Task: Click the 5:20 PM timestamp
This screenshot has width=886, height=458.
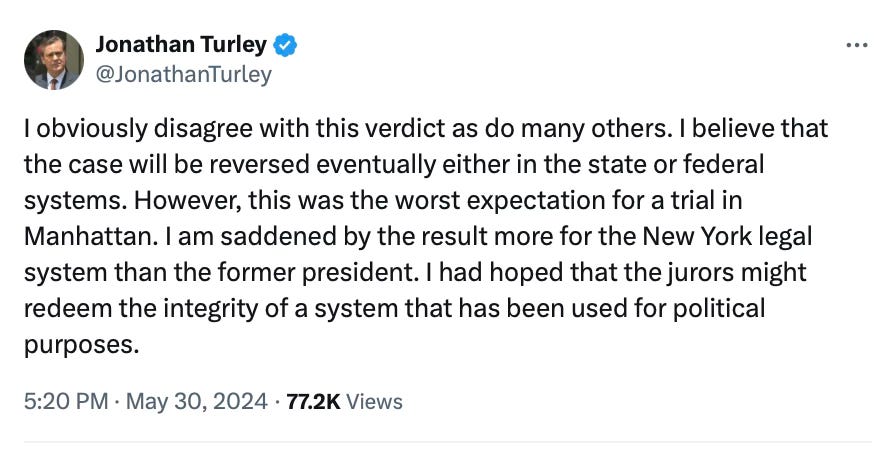Action: pos(64,401)
